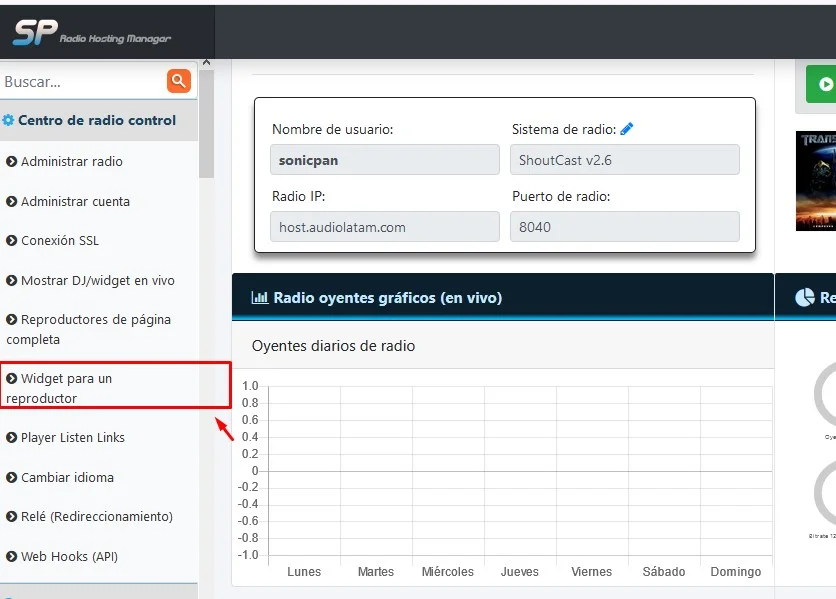Open Reproductores de página completa
This screenshot has height=599, width=836.
pyautogui.click(x=89, y=329)
